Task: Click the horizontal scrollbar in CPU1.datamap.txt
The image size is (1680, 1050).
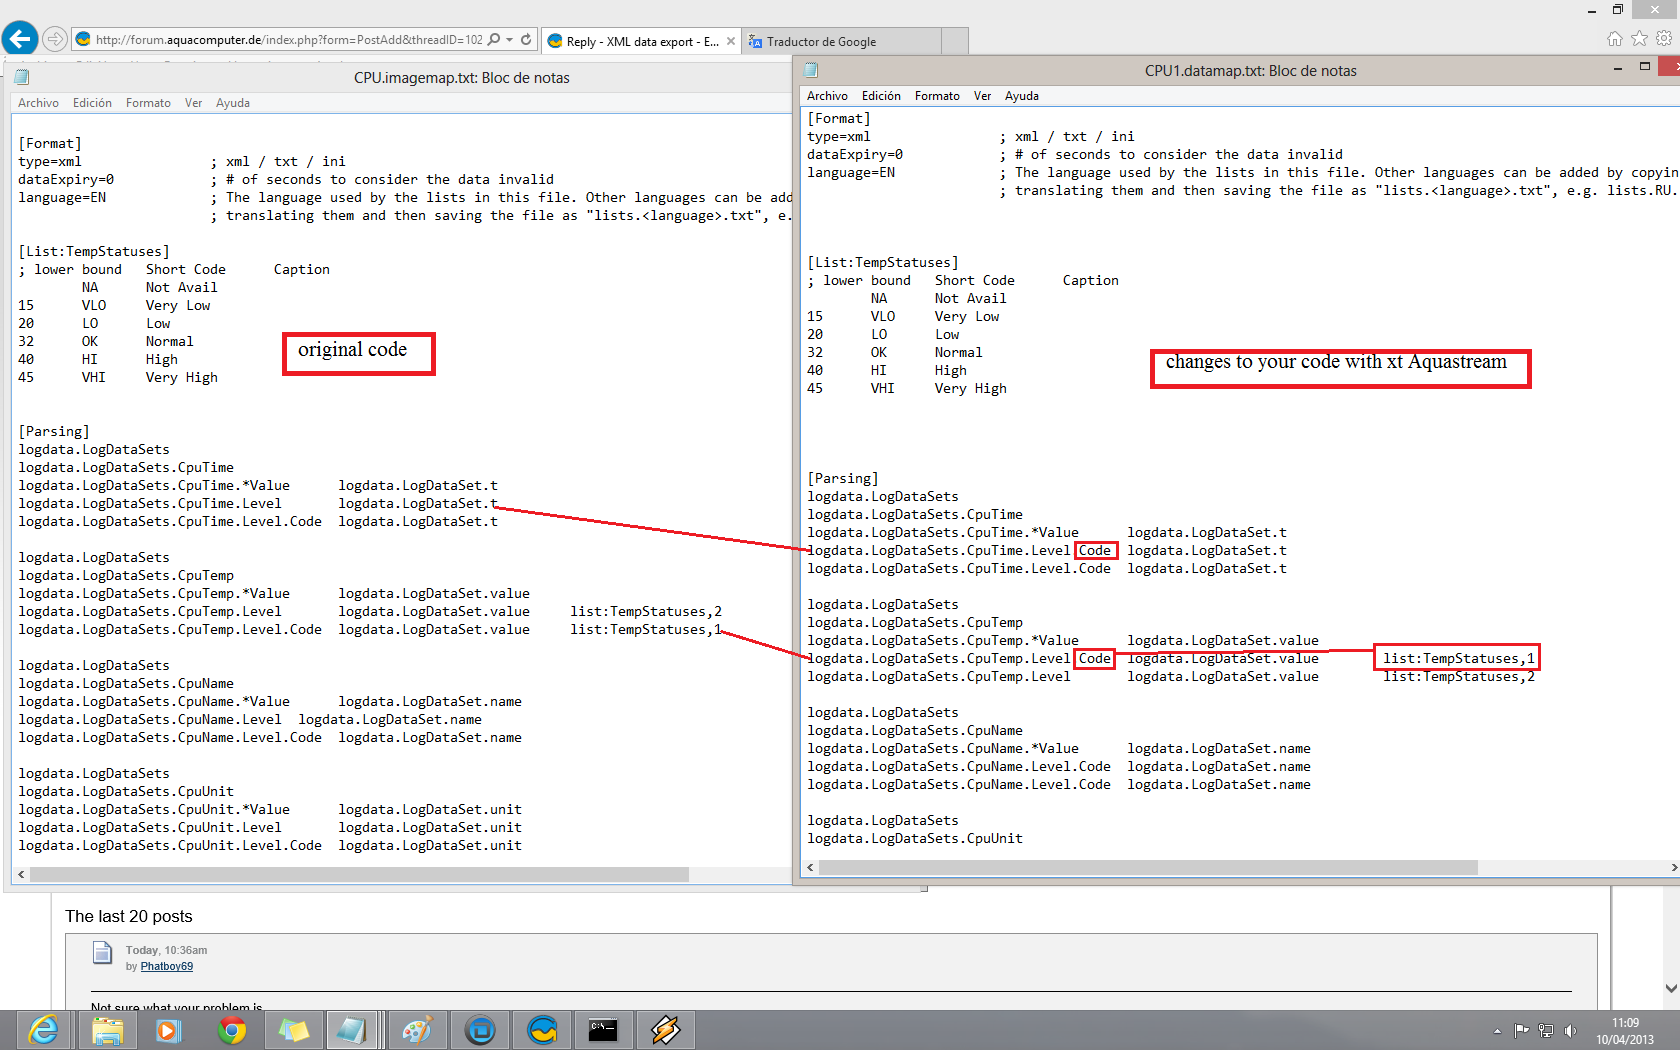Action: [1148, 868]
